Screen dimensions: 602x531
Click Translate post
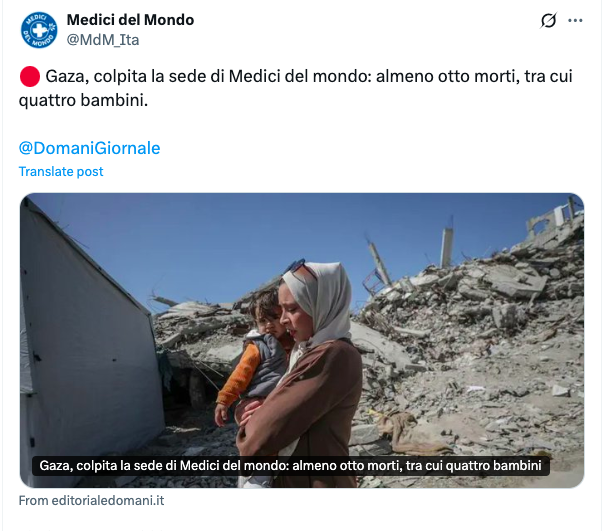point(61,171)
